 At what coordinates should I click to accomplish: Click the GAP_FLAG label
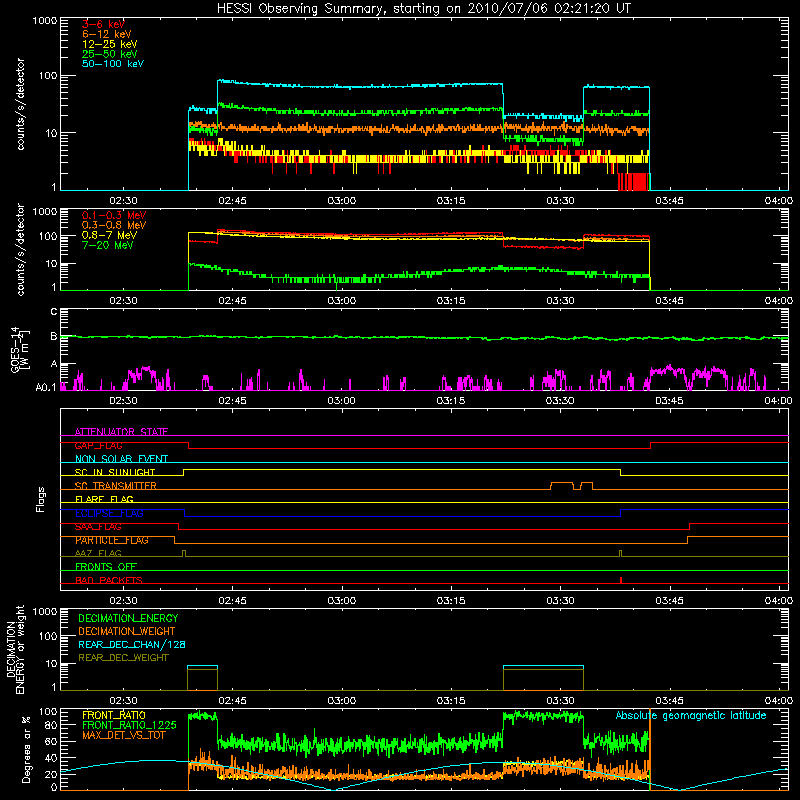(x=98, y=445)
